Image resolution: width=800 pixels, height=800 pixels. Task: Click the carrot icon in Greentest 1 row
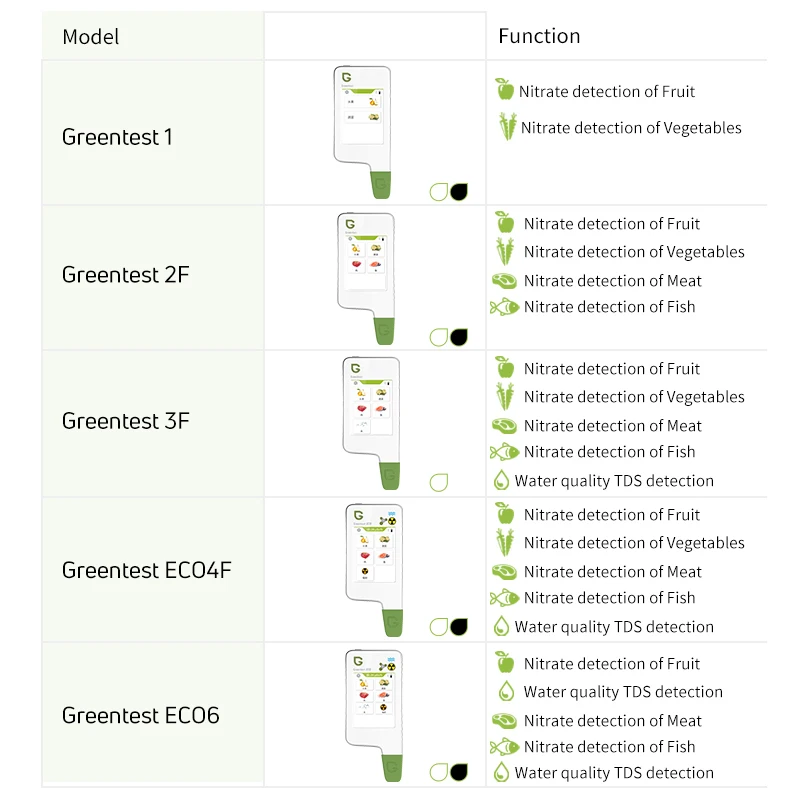[508, 127]
